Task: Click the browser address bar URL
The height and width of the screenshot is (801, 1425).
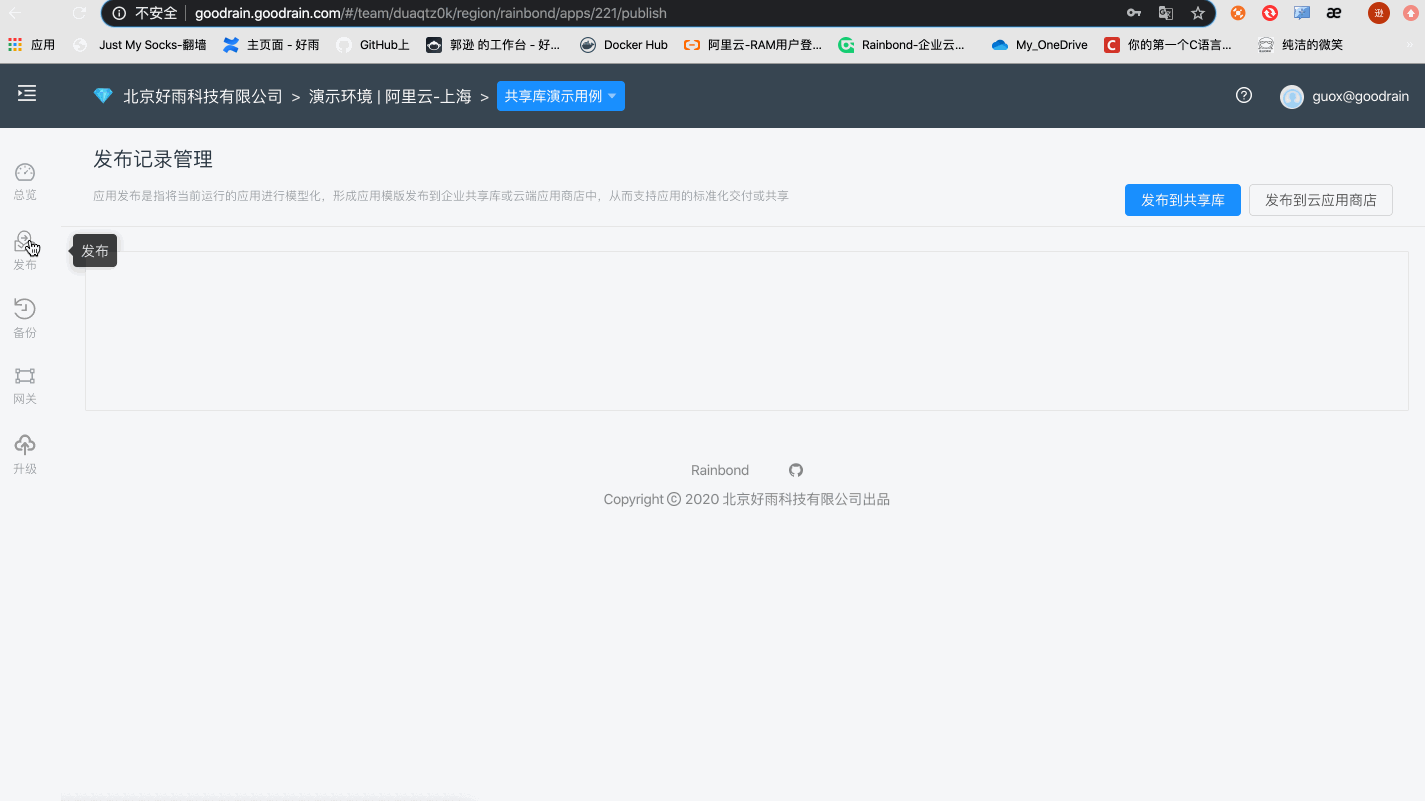Action: pyautogui.click(x=431, y=13)
